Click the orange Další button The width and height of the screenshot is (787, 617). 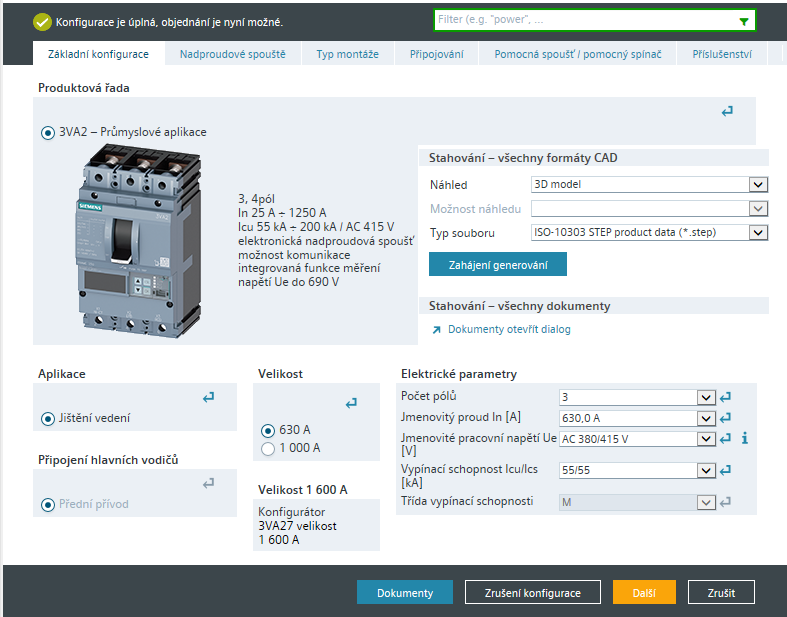[644, 592]
